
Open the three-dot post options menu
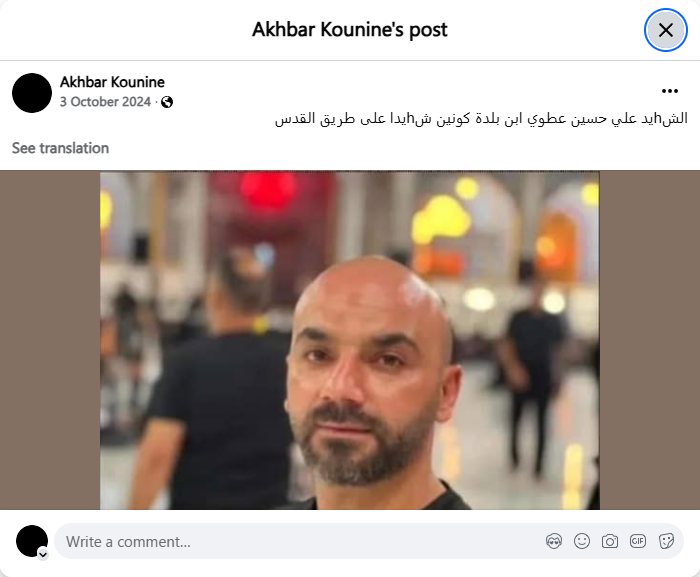[x=670, y=91]
